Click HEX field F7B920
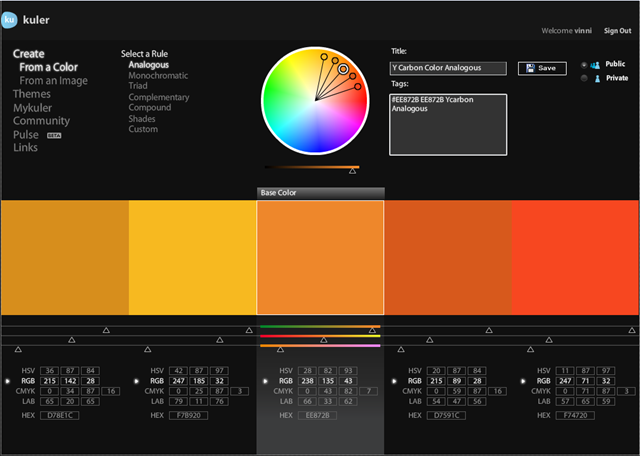Viewport: 640px width, 456px height. point(189,416)
